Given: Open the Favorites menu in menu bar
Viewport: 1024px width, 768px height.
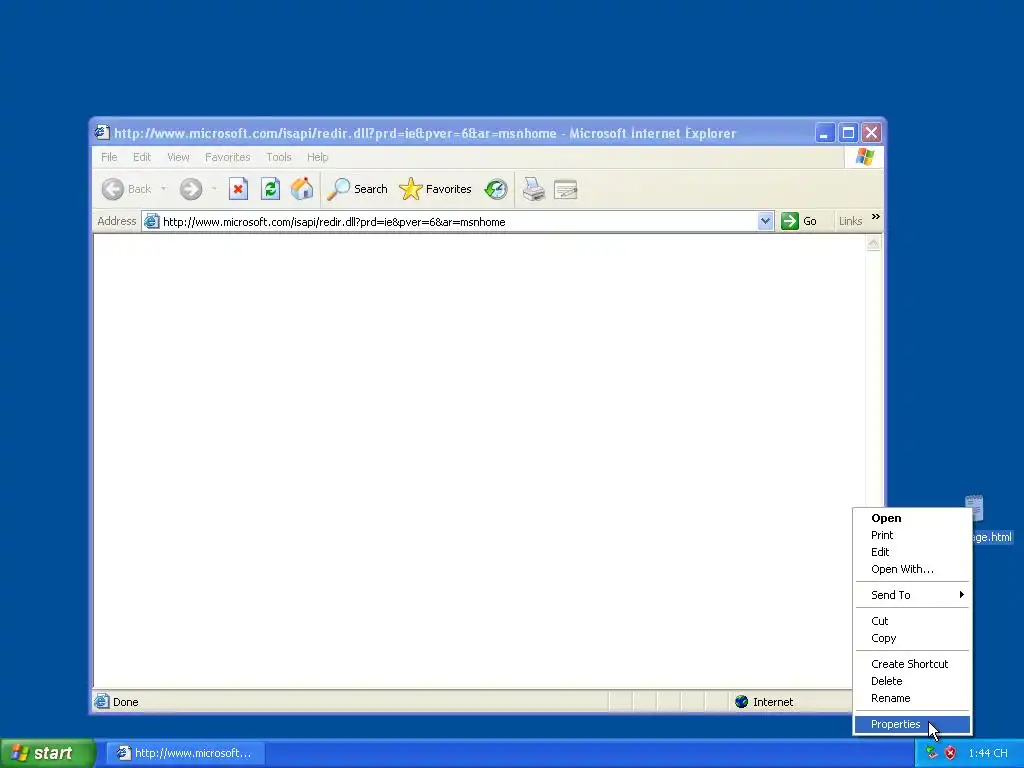Looking at the screenshot, I should [x=227, y=157].
